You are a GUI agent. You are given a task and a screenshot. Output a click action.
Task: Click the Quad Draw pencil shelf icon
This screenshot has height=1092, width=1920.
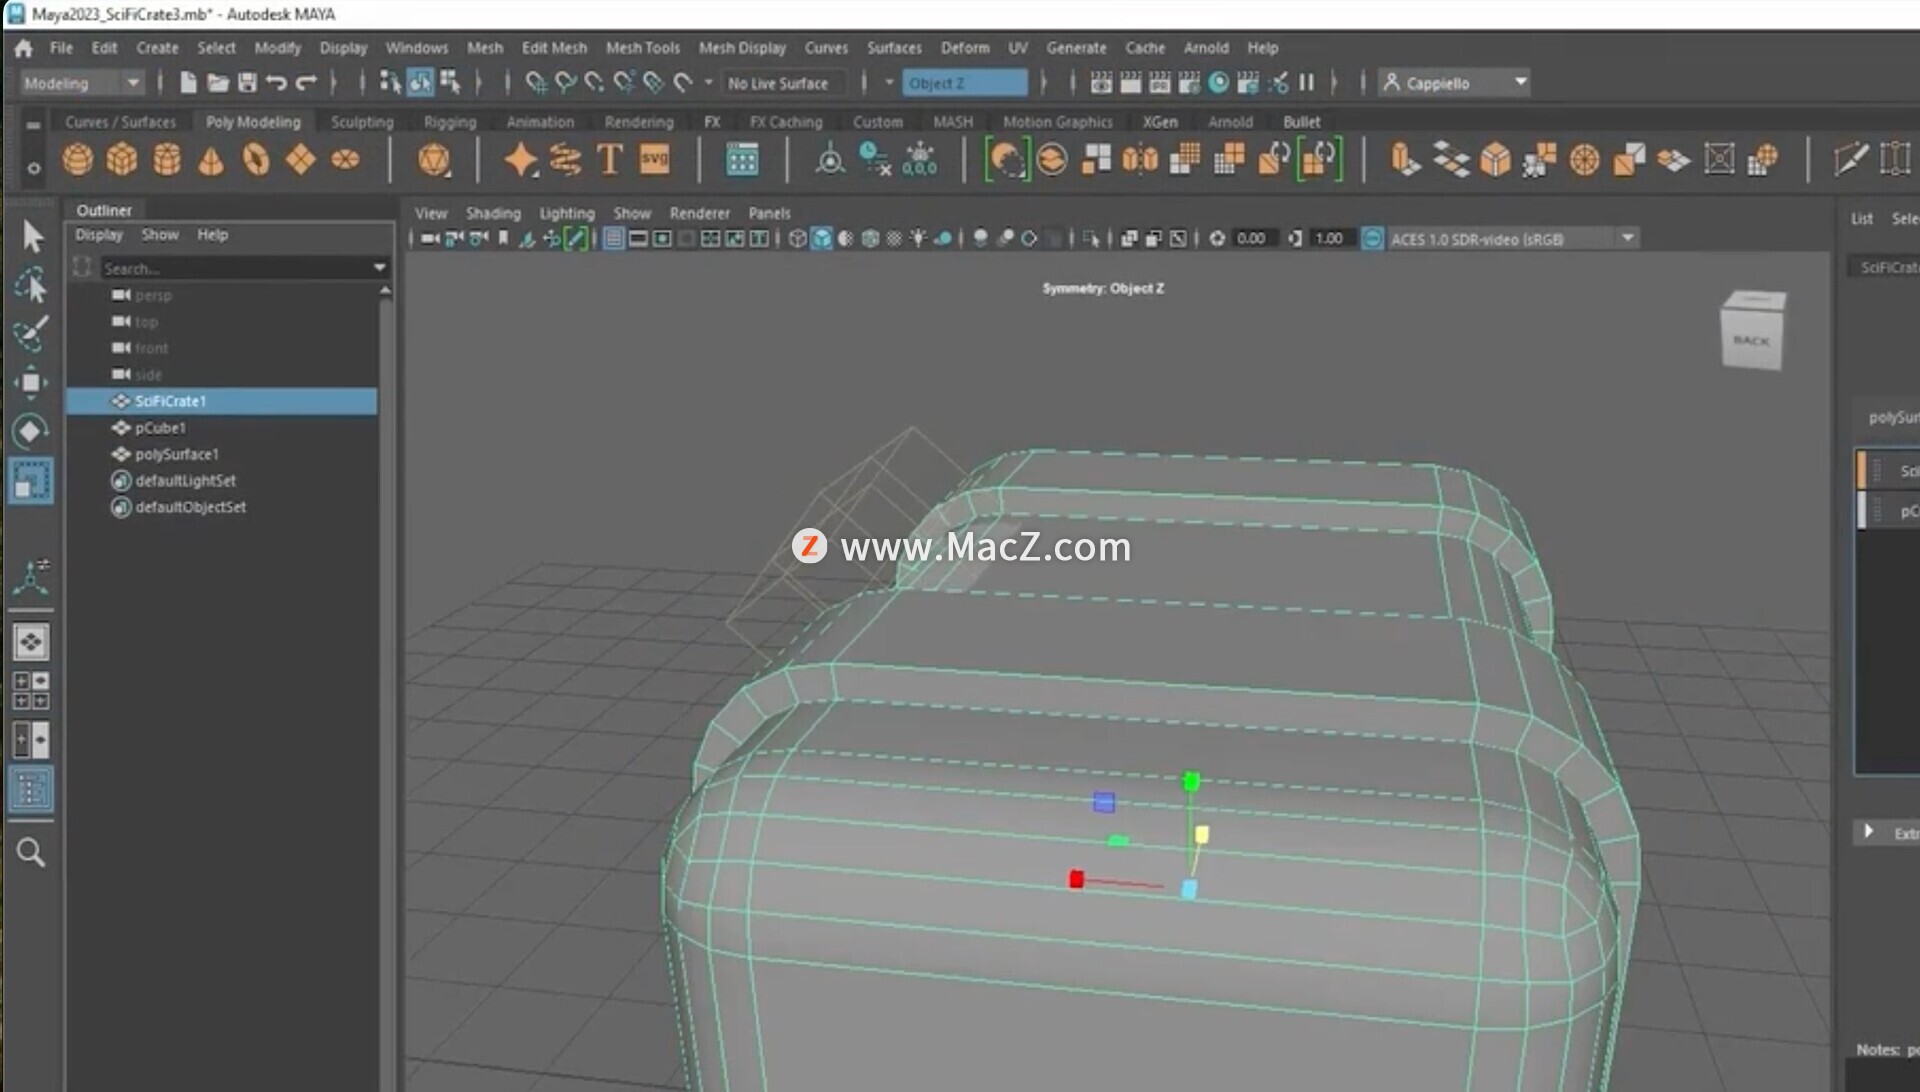1850,160
